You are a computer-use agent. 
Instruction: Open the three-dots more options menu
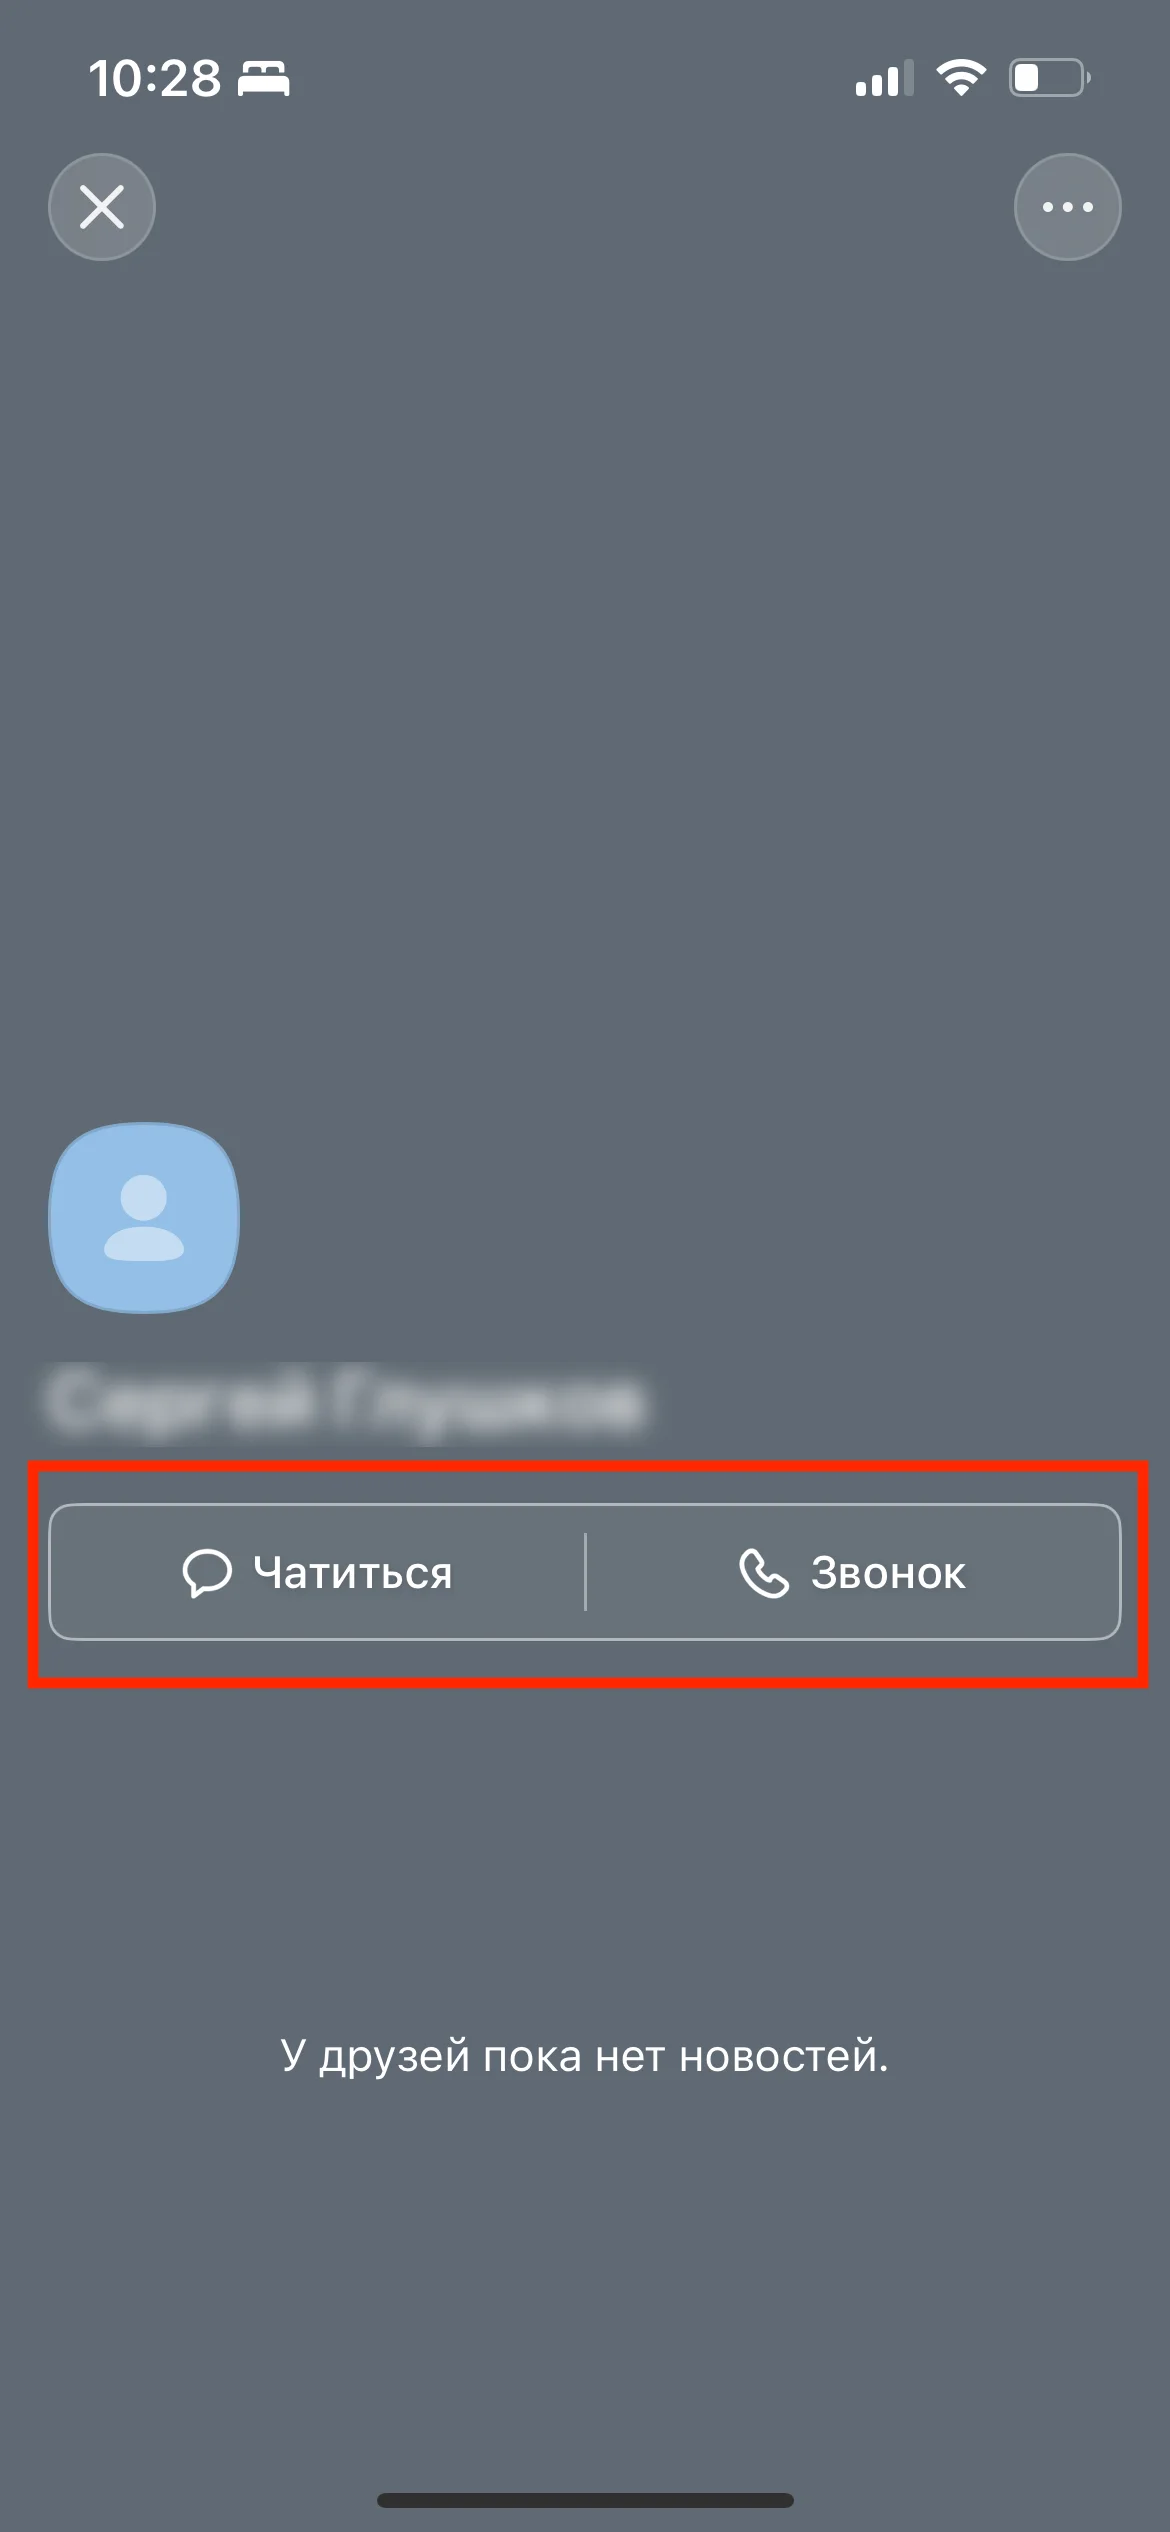1067,207
